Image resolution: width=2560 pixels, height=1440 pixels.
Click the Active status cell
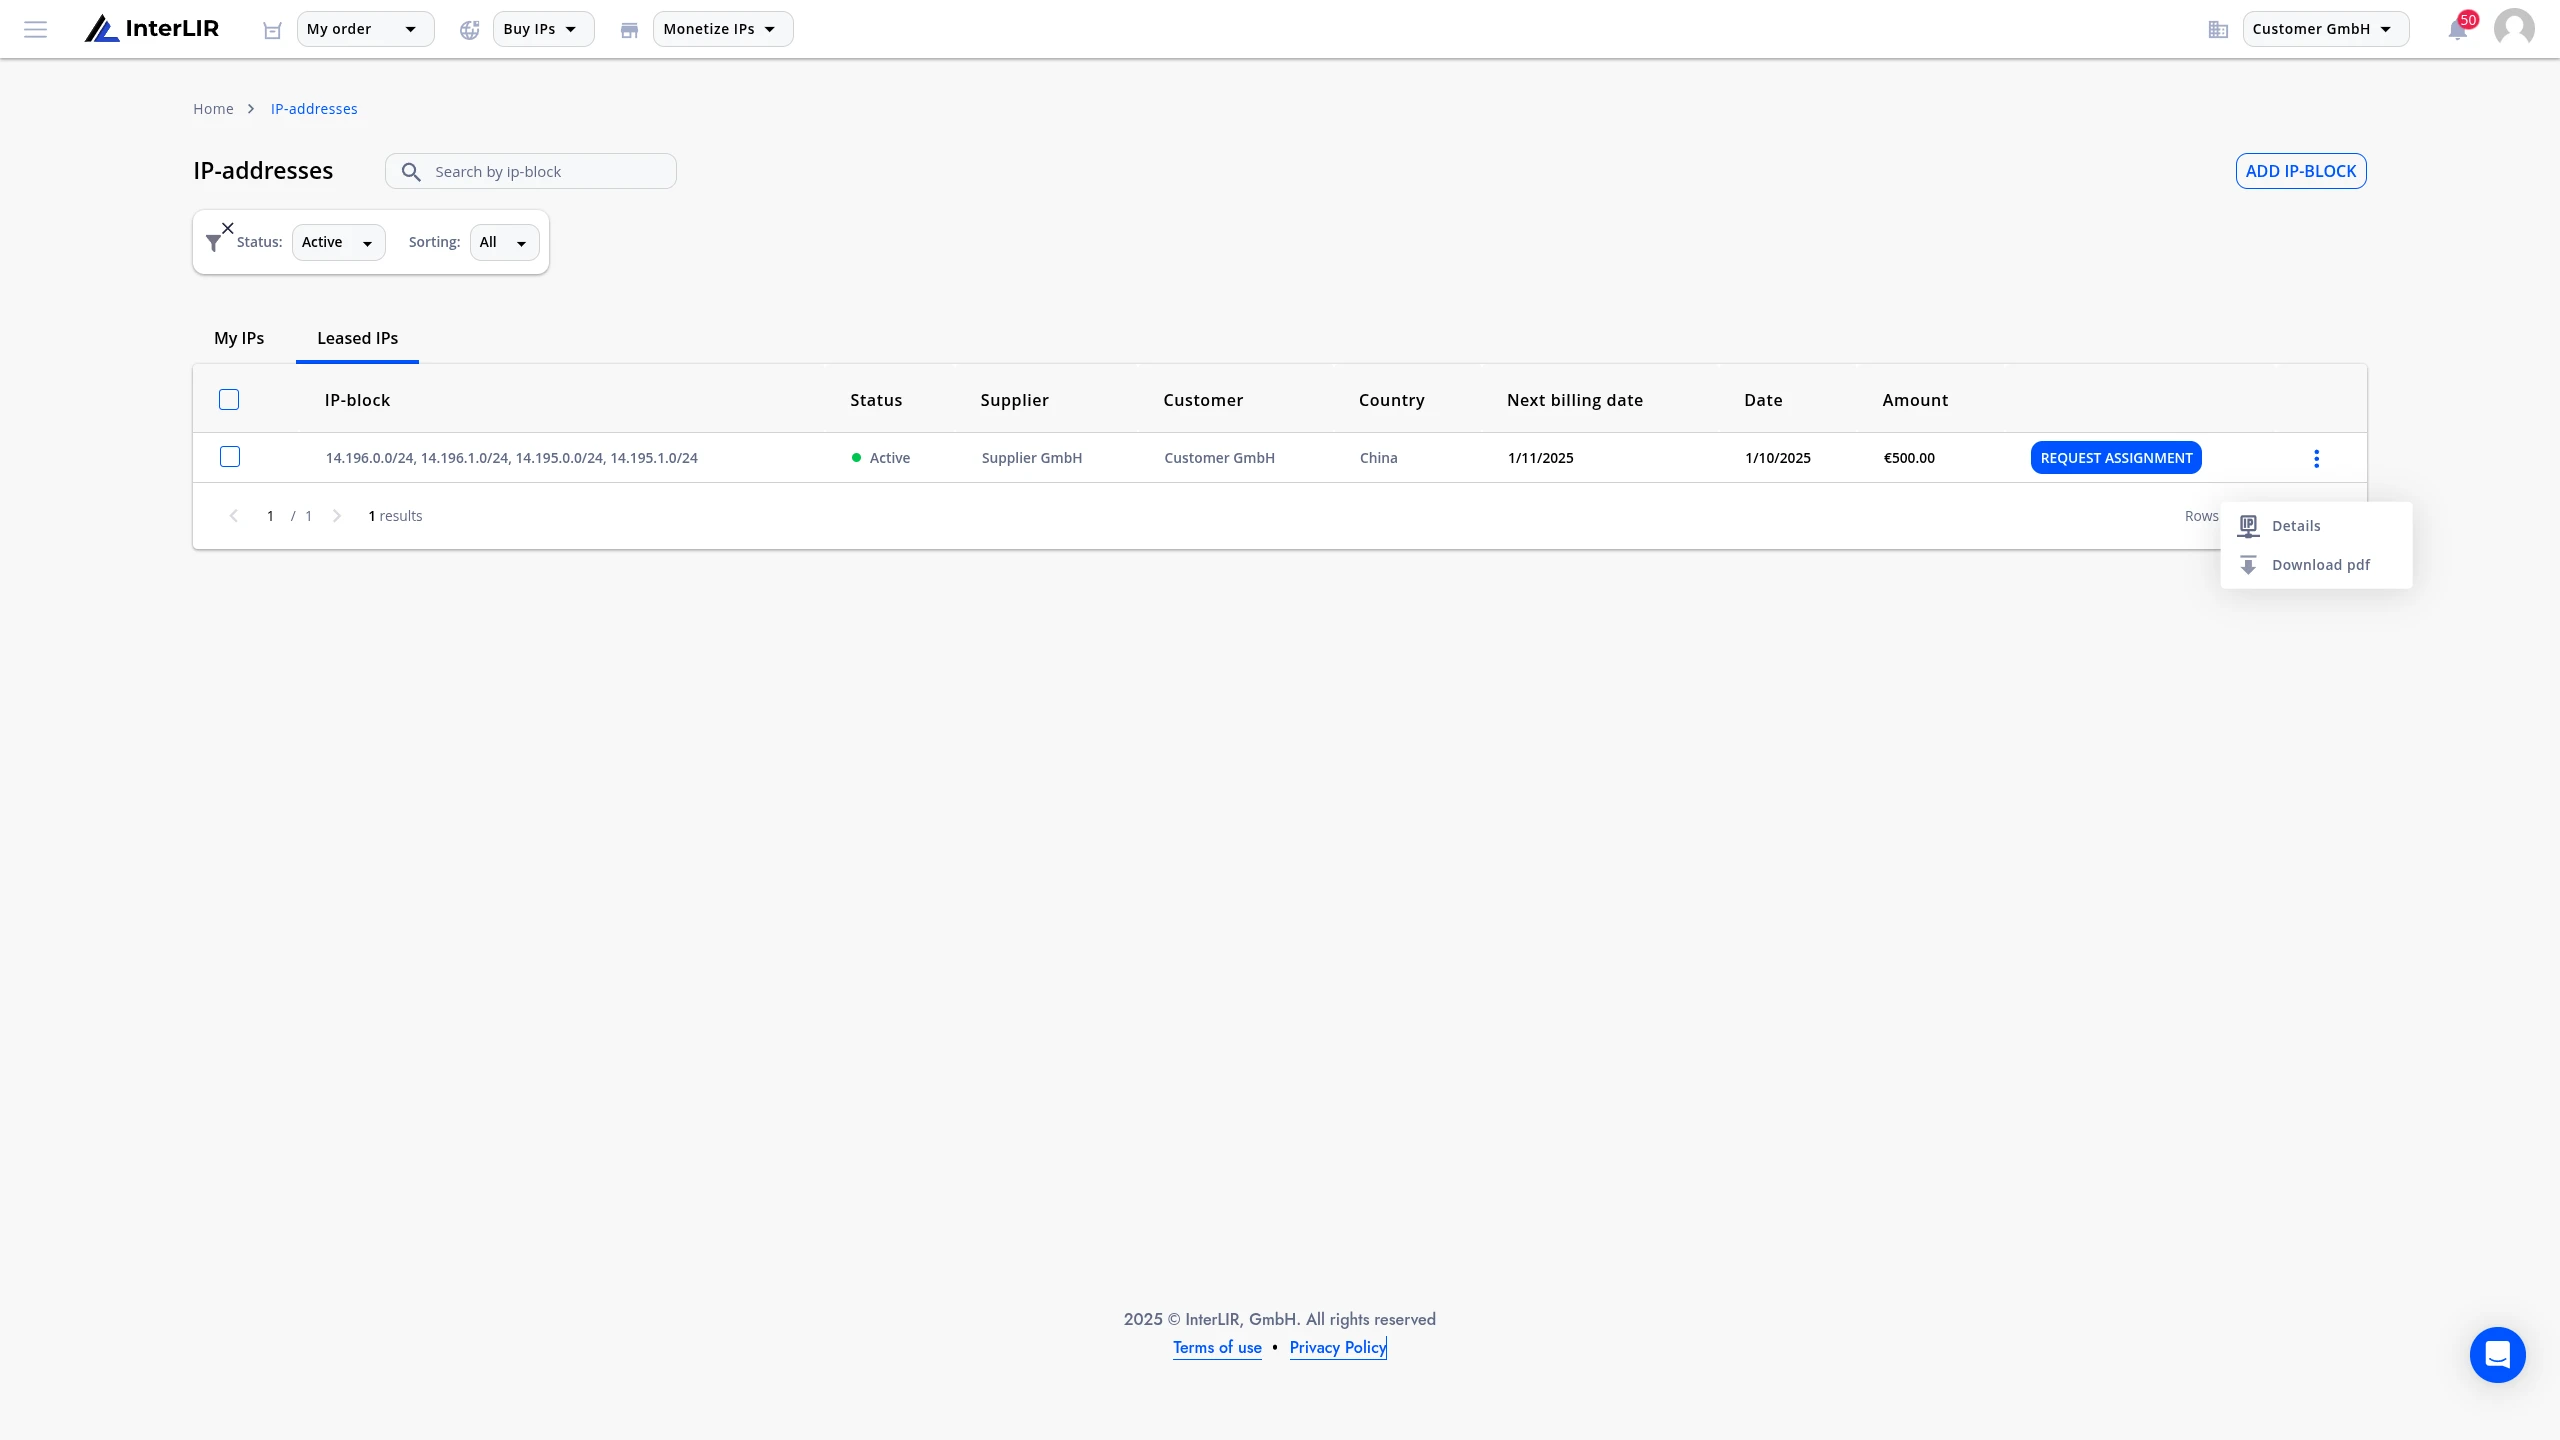click(880, 458)
